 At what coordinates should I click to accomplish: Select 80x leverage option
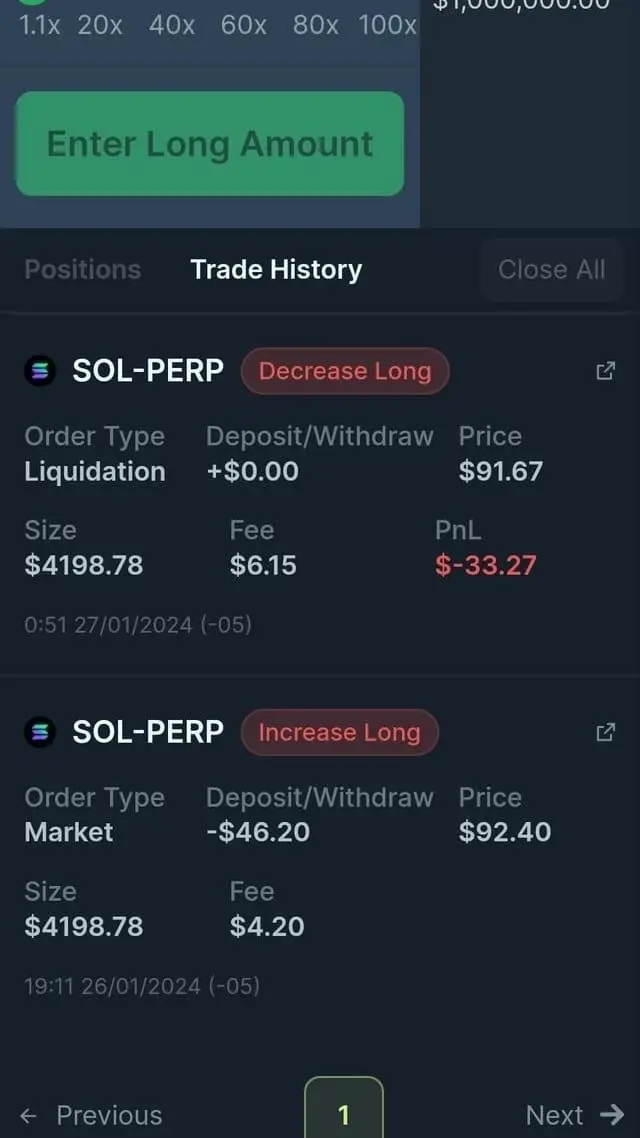point(316,25)
